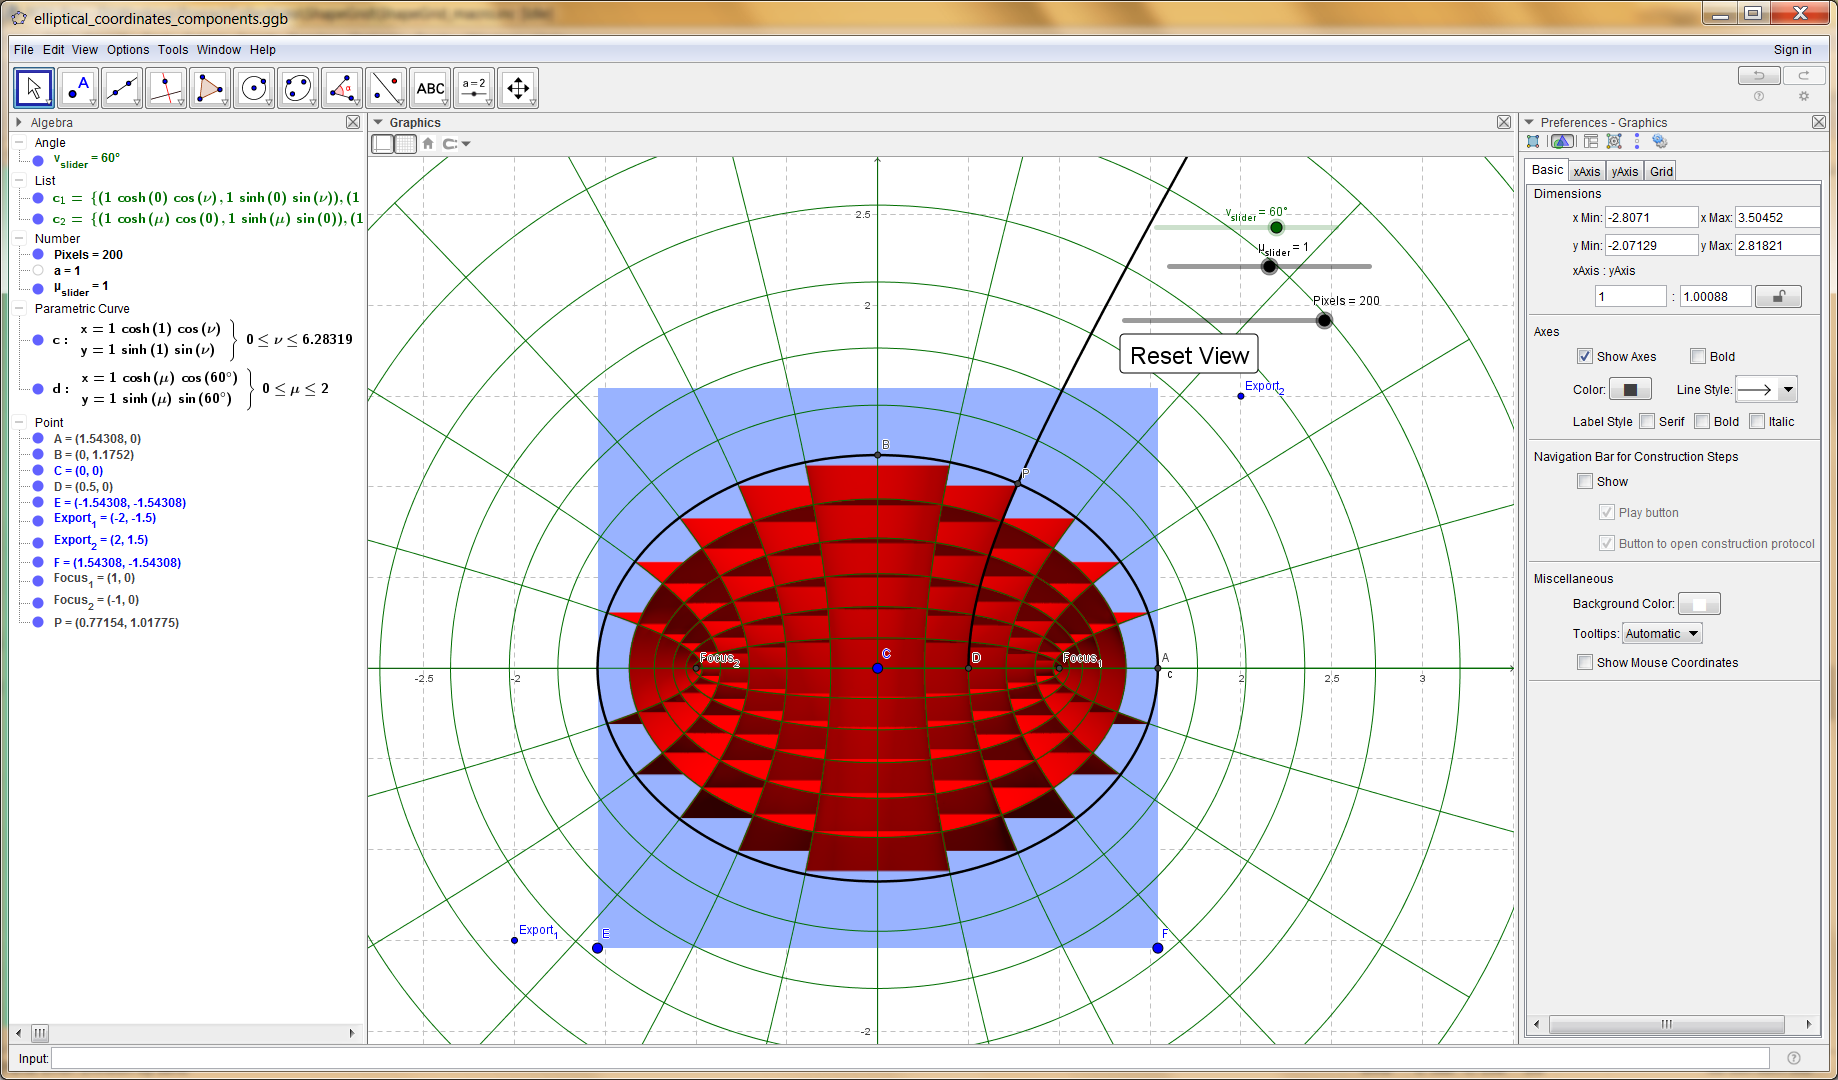Collapse the Parametric Curve group

coord(20,309)
